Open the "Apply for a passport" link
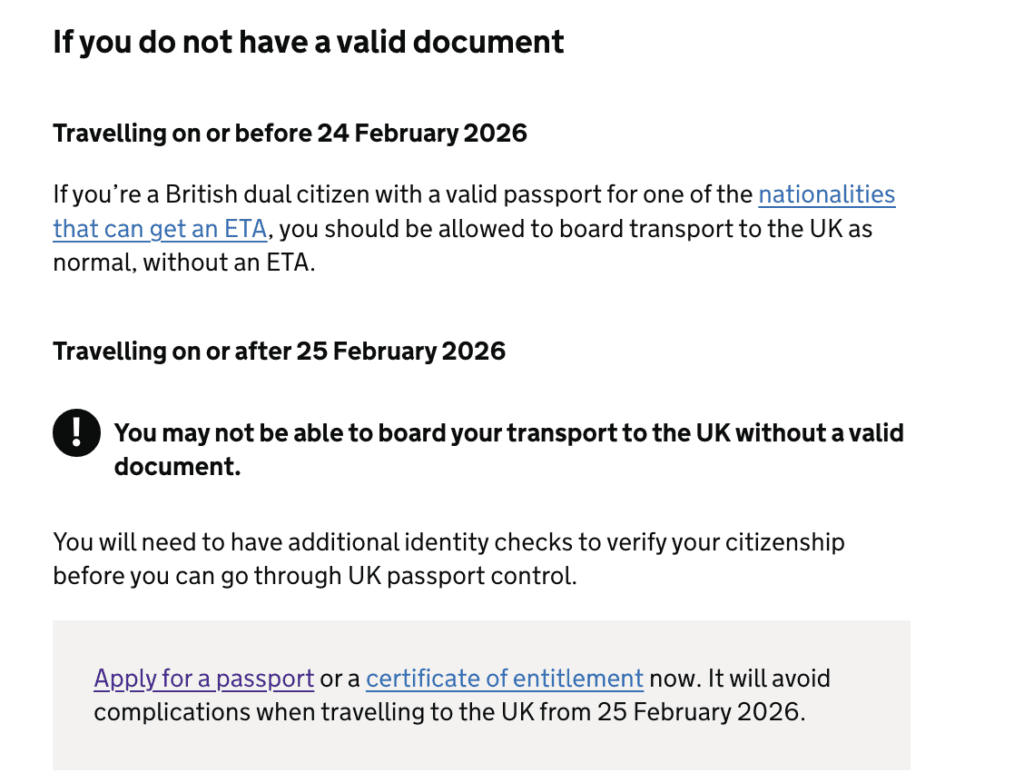This screenshot has height=783, width=1024. 204,679
